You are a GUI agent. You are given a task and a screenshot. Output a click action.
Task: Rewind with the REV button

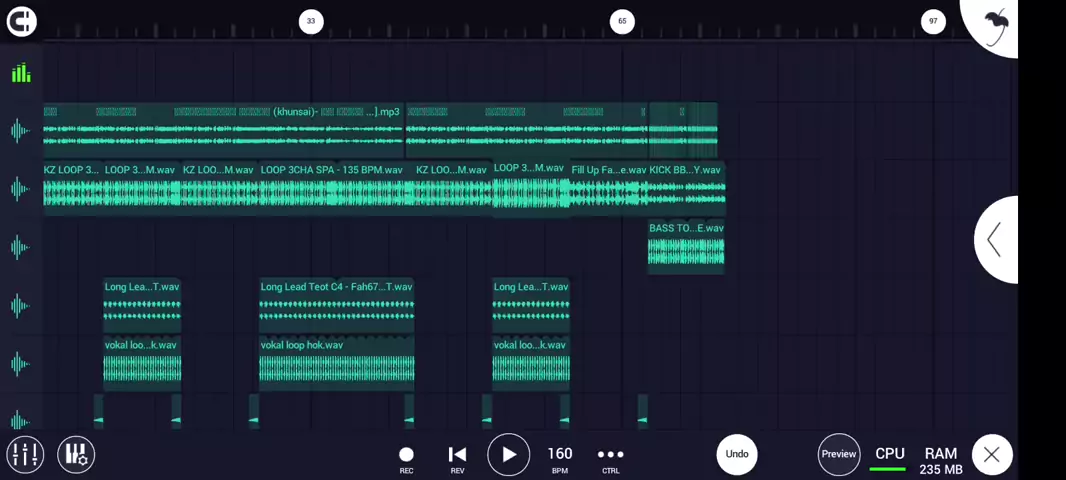pyautogui.click(x=458, y=460)
